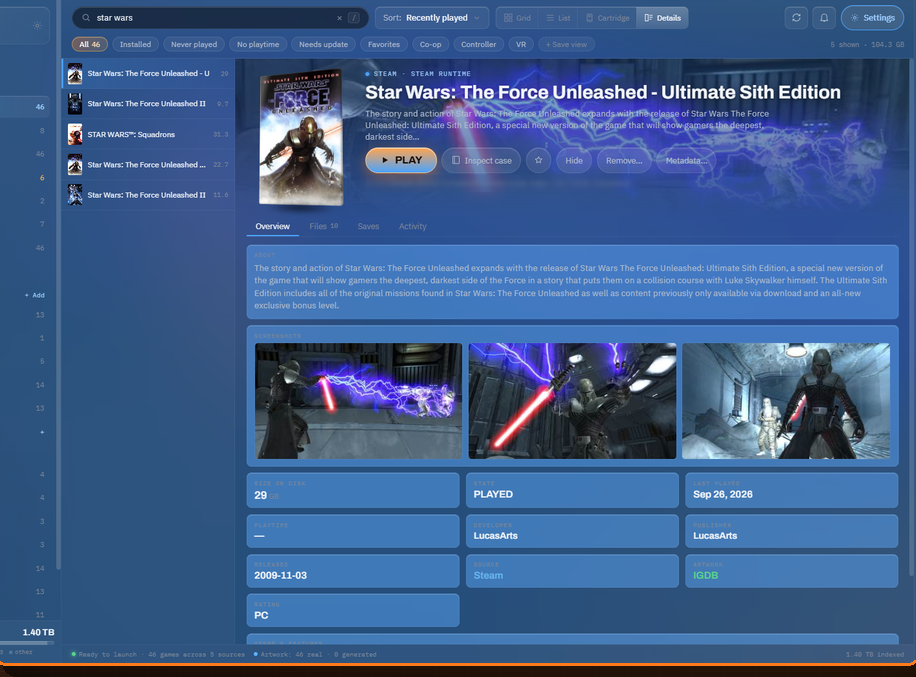Click + Save view

click(566, 44)
